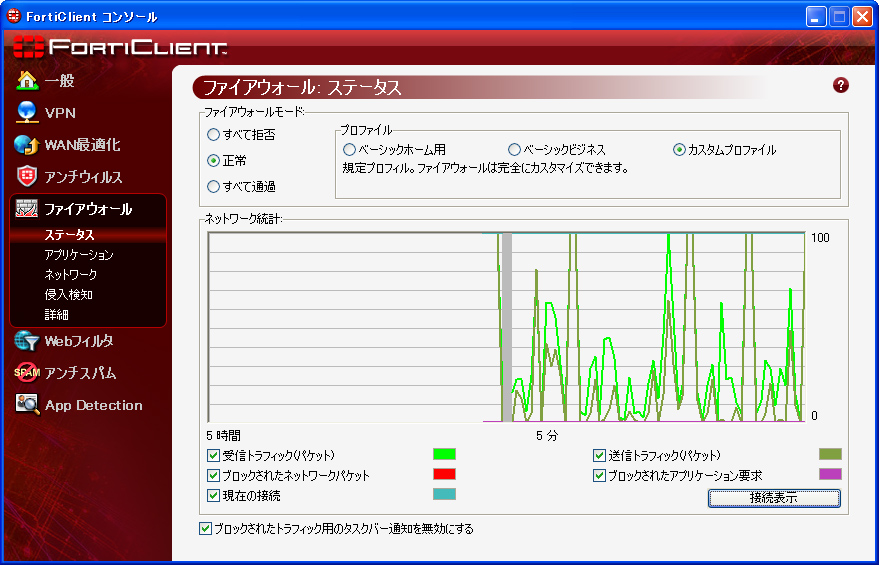879x565 pixels.
Task: Click the 一般 home icon
Action: coord(27,81)
